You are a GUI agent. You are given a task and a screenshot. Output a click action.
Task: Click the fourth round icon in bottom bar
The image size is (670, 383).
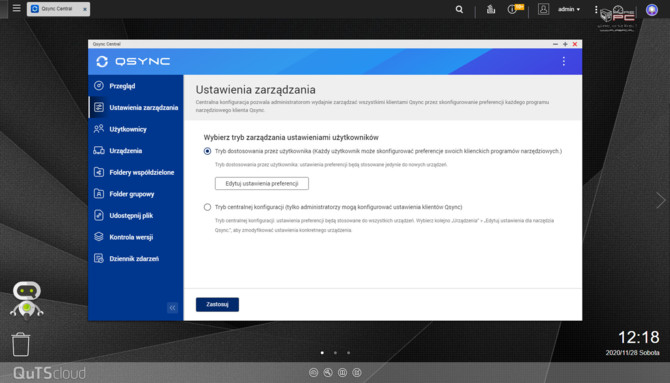point(357,373)
